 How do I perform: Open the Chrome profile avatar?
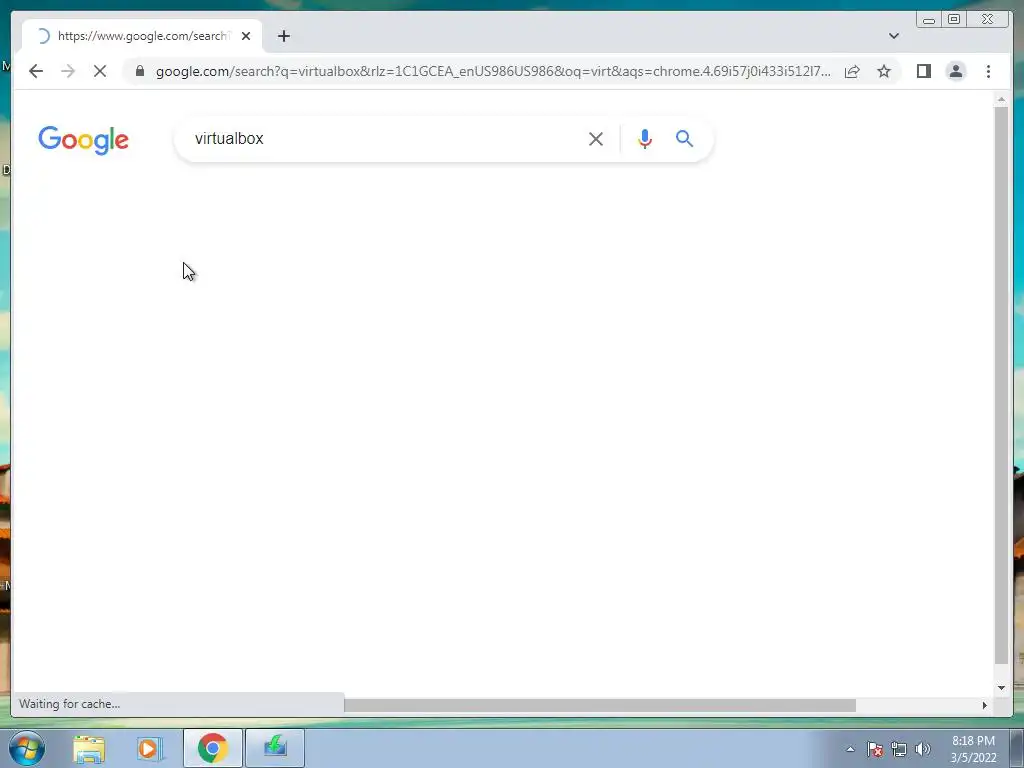click(x=955, y=71)
